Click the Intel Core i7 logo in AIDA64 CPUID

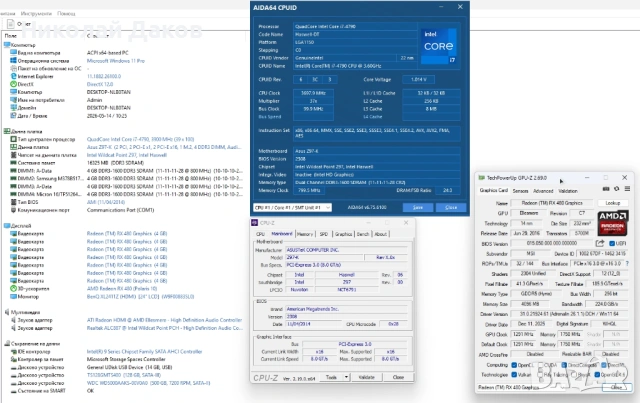pos(439,46)
